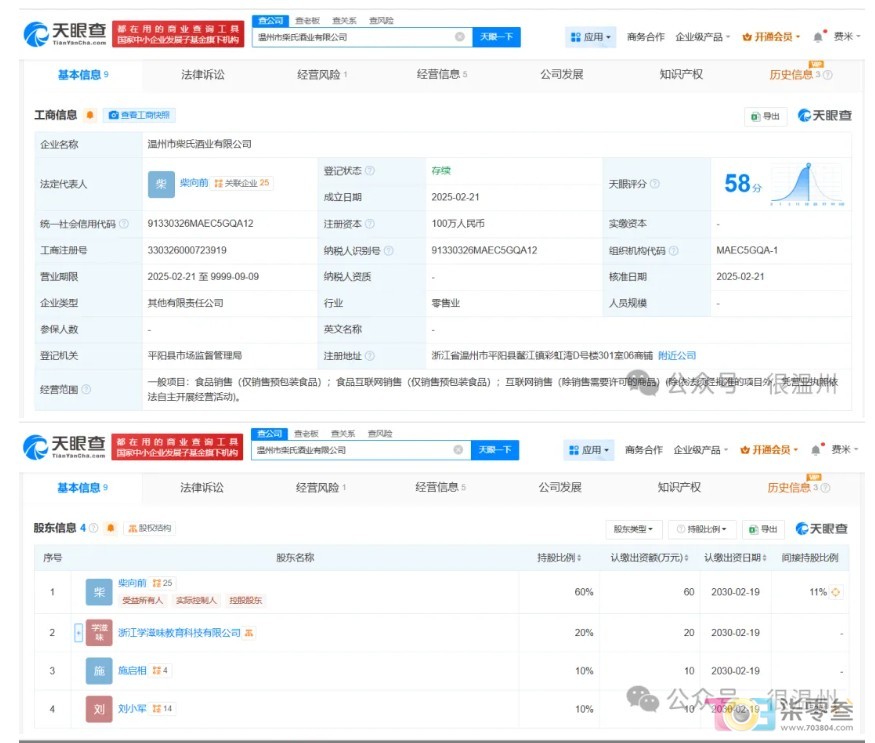Click the 施 avatar in shareholder row 3

coord(99,671)
